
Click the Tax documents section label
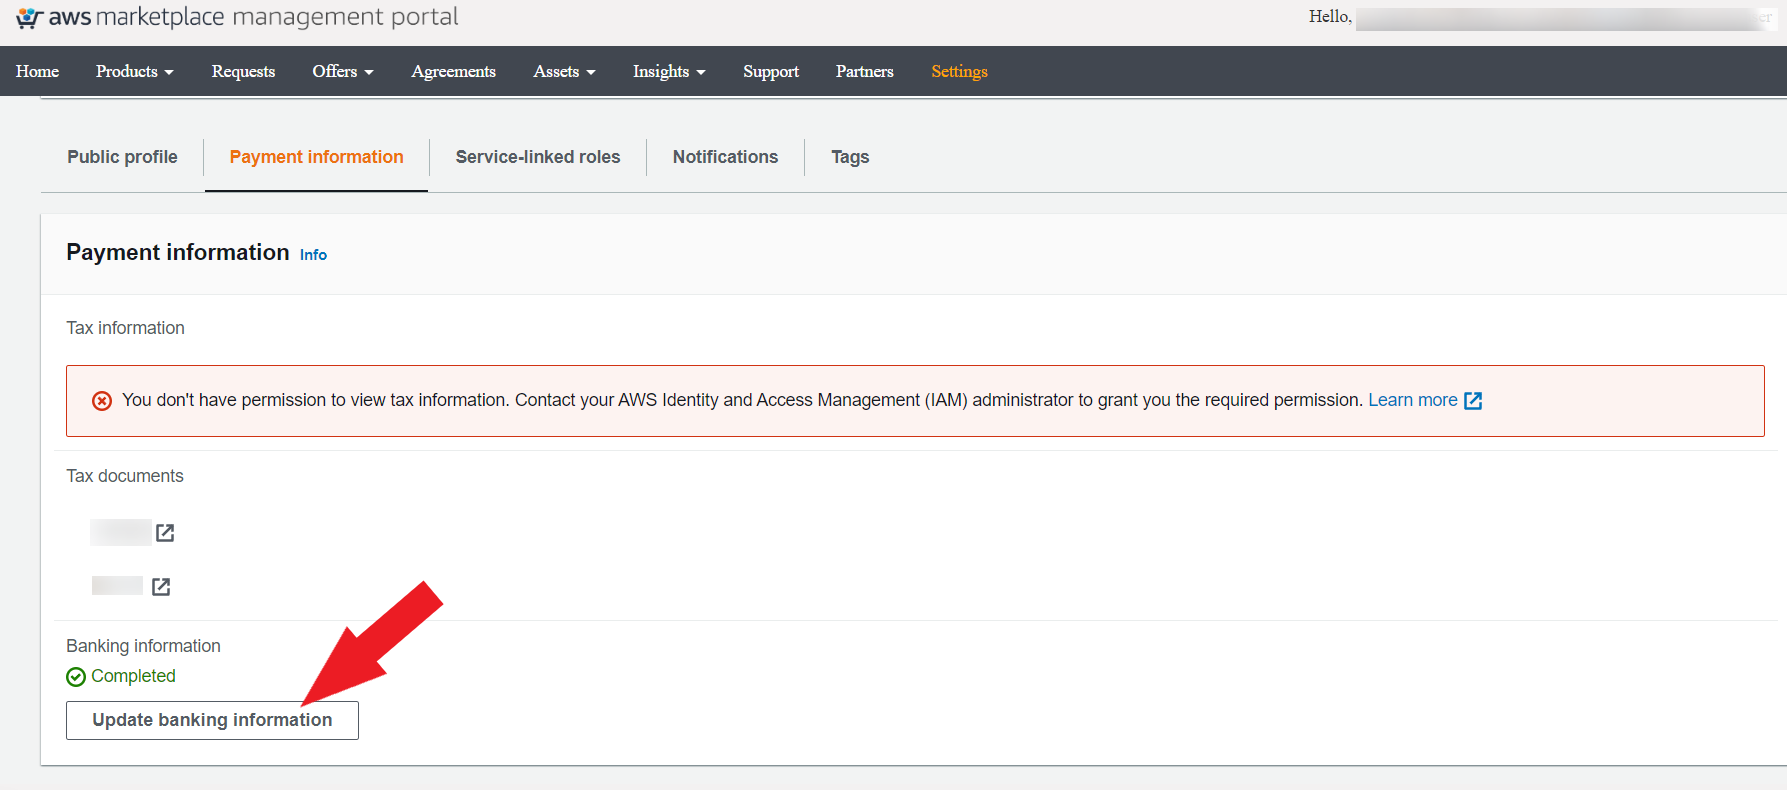click(x=125, y=476)
